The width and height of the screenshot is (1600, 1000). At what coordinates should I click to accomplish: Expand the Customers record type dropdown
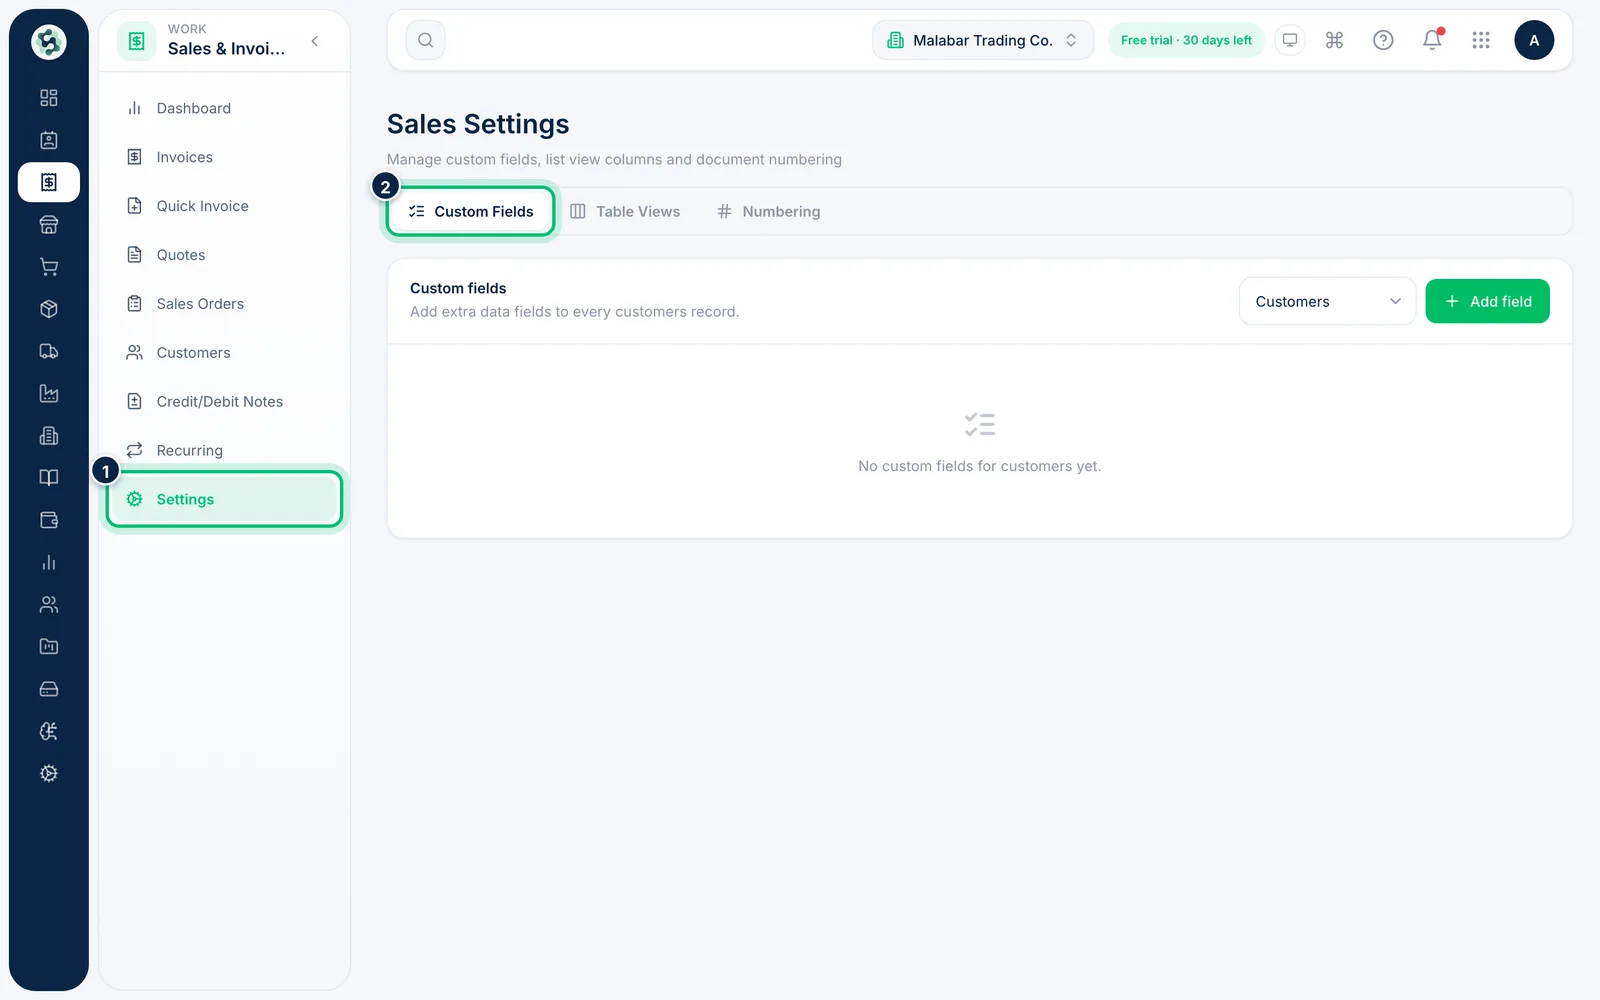pyautogui.click(x=1327, y=301)
